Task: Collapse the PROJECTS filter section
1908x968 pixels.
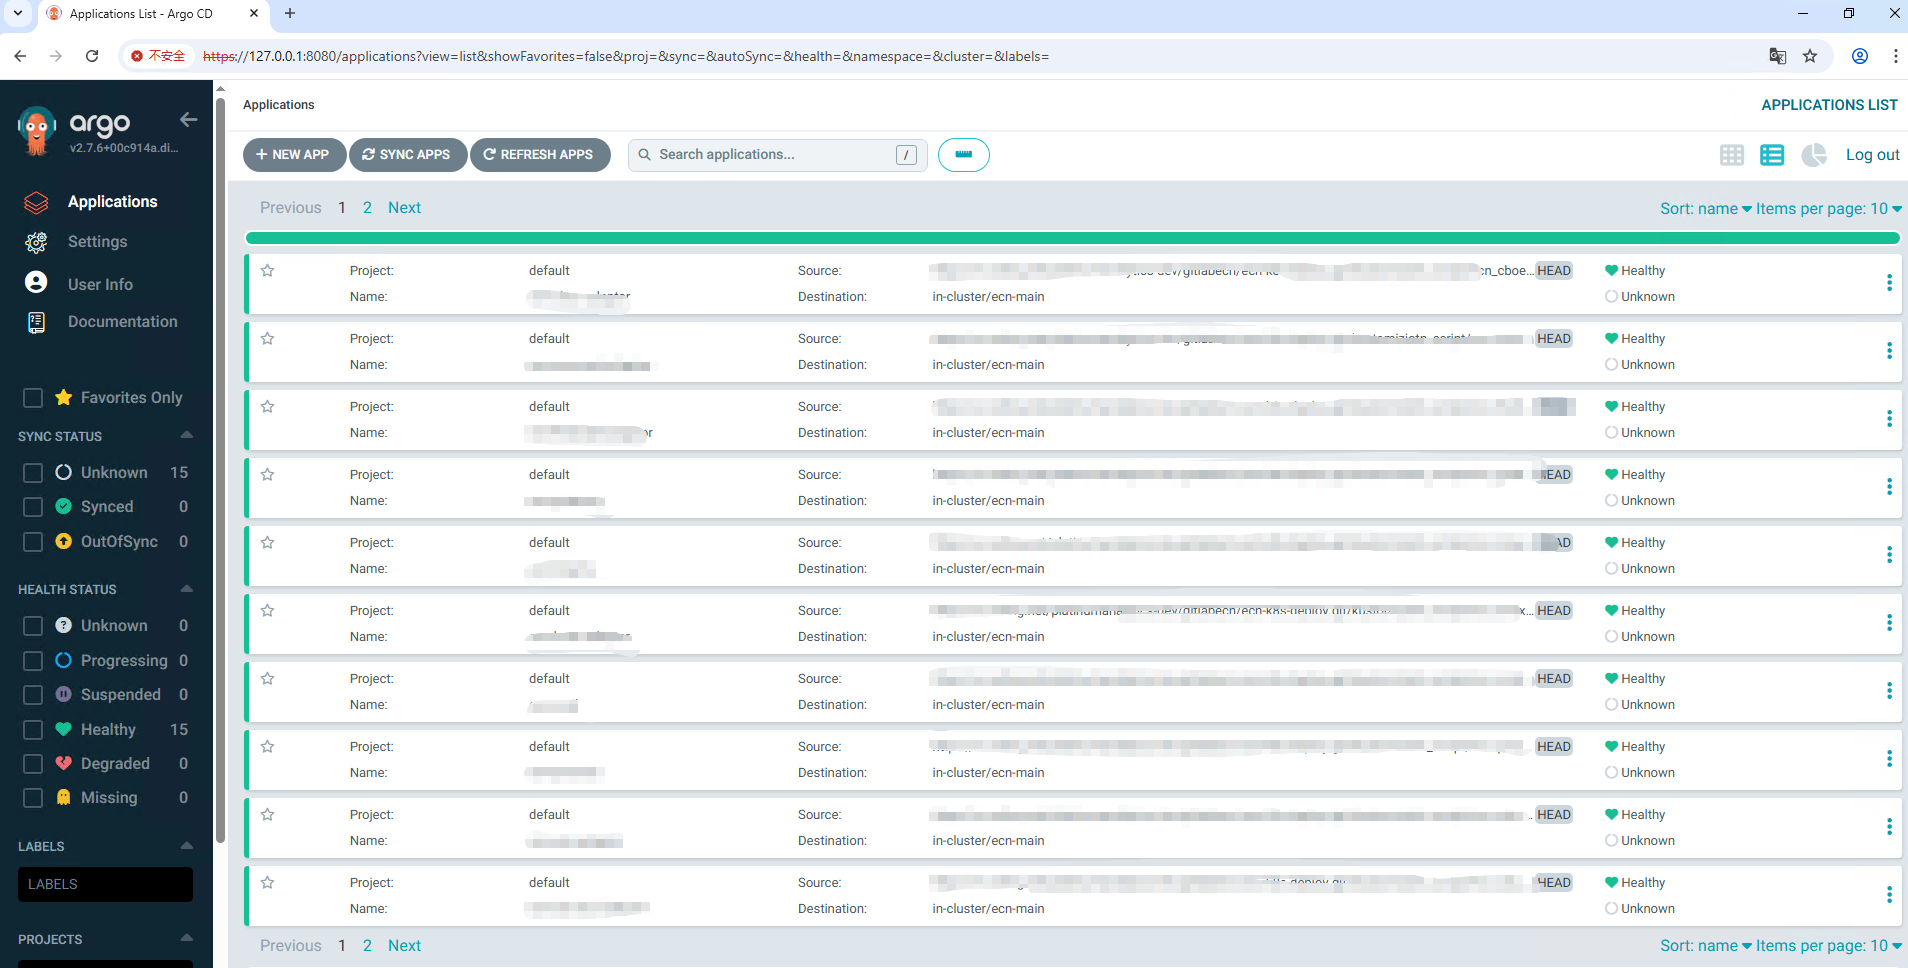Action: (x=186, y=938)
